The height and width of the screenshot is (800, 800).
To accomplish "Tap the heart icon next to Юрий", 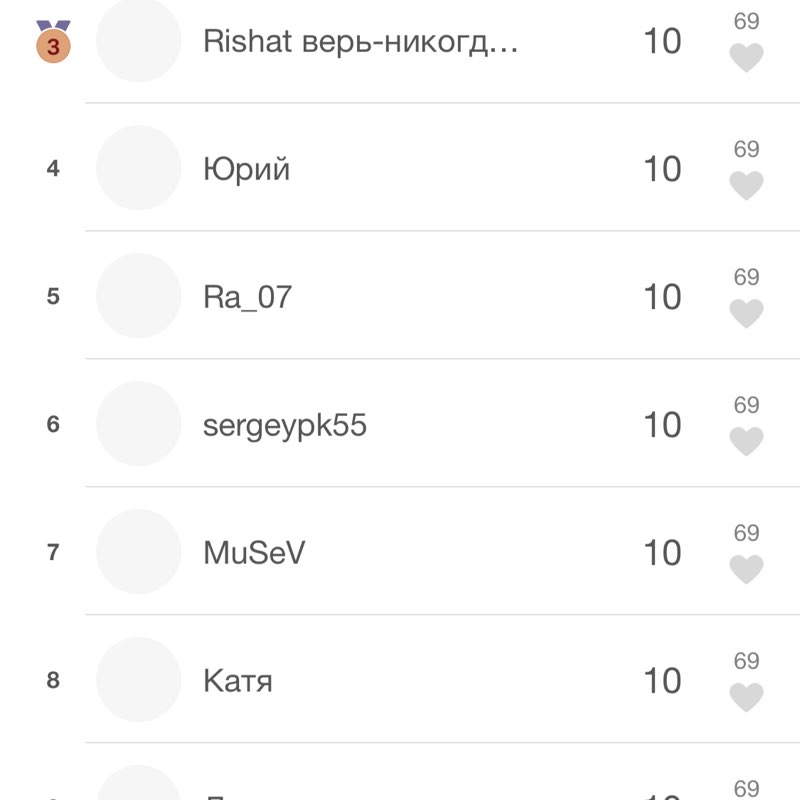I will pyautogui.click(x=746, y=186).
